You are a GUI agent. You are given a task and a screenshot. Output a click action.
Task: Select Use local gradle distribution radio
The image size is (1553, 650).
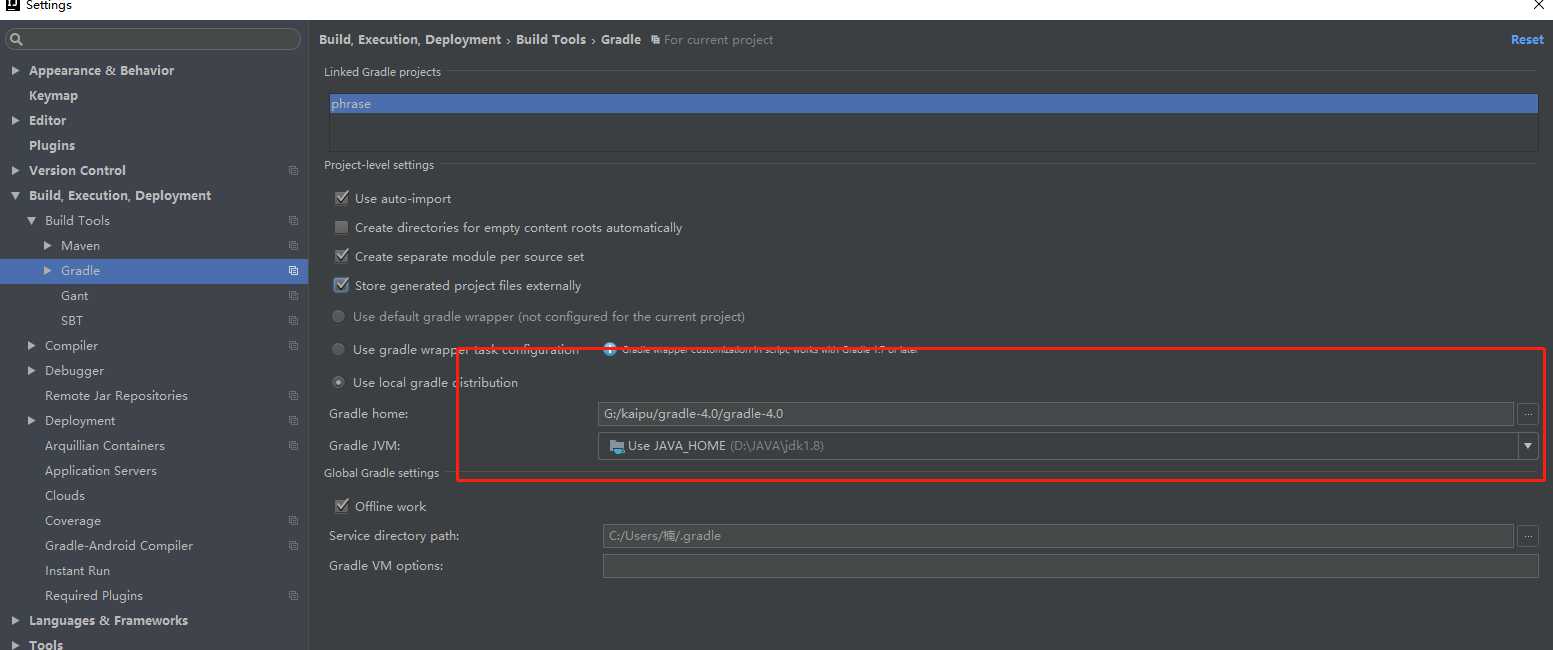point(339,382)
